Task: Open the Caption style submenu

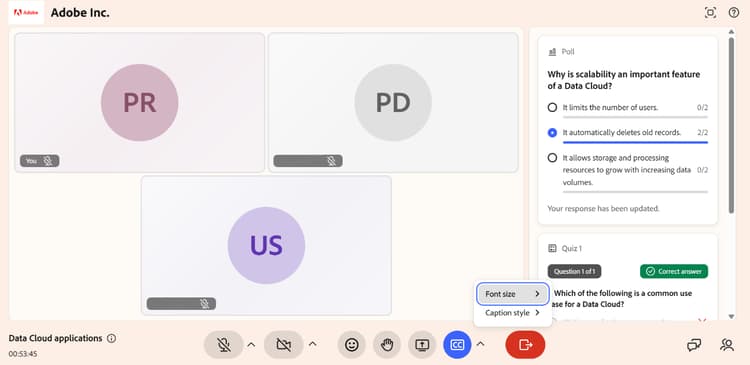Action: click(x=512, y=313)
